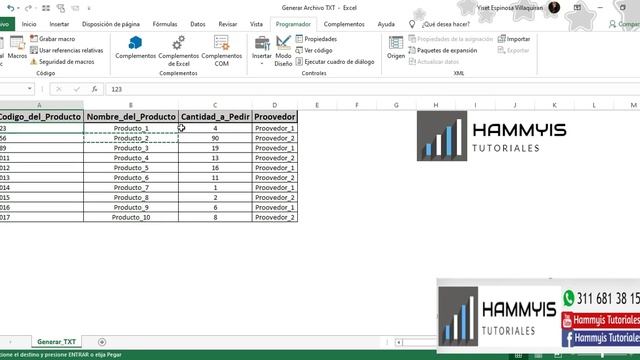Click the horizontal scrollbar left arrow
Screen dimensions: 640x360
pyautogui.click(x=398, y=342)
